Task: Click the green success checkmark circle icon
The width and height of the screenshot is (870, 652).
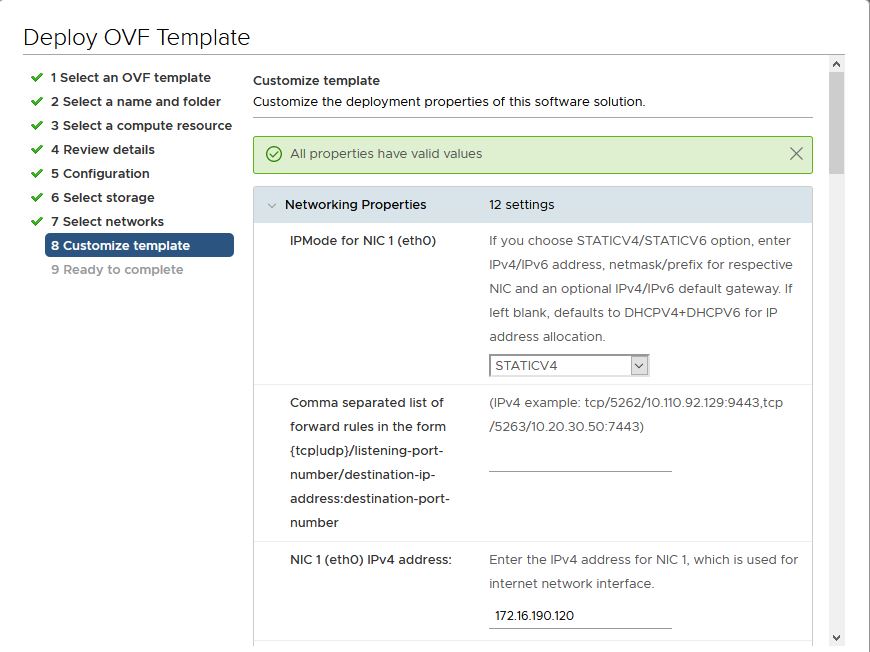Action: tap(274, 154)
